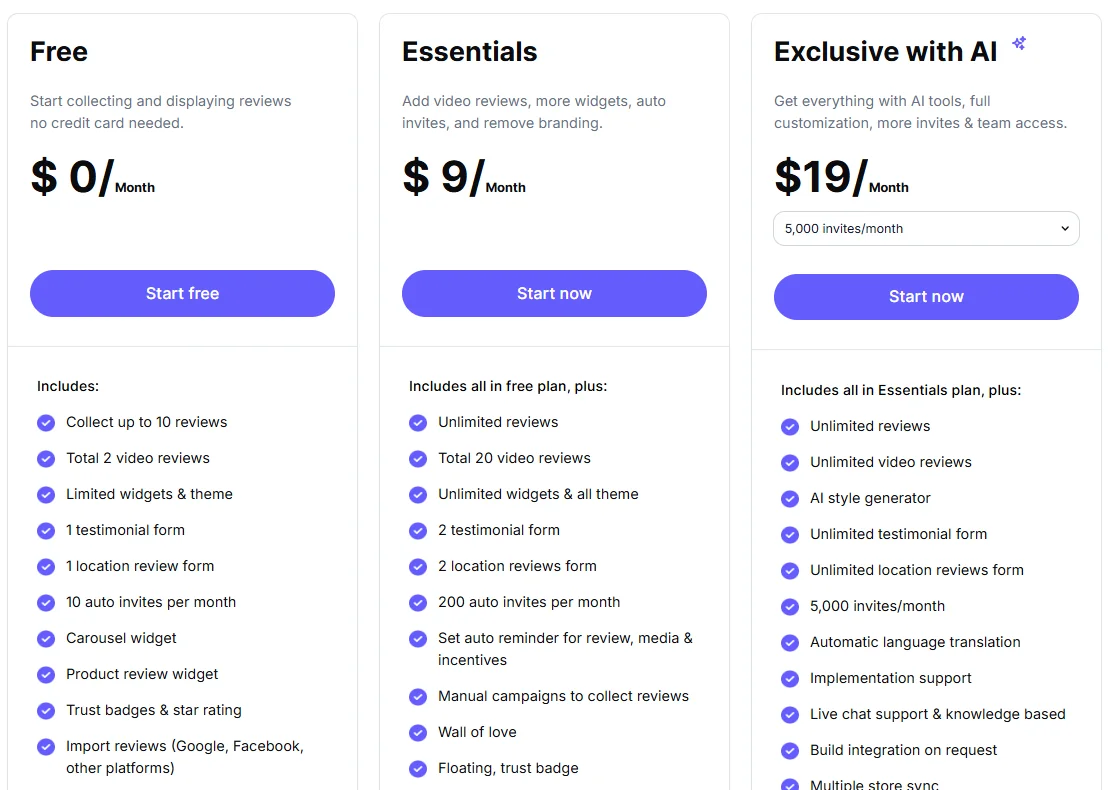Click Start free on the Free plan
The height and width of the screenshot is (790, 1114).
pyautogui.click(x=182, y=293)
